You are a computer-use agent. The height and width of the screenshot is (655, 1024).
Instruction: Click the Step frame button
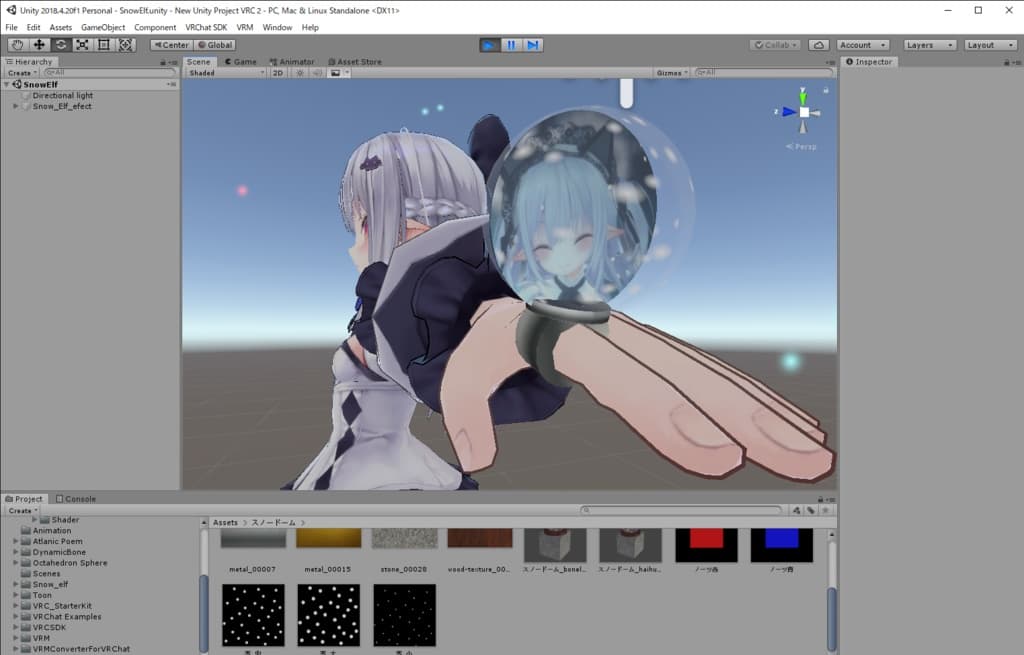533,45
